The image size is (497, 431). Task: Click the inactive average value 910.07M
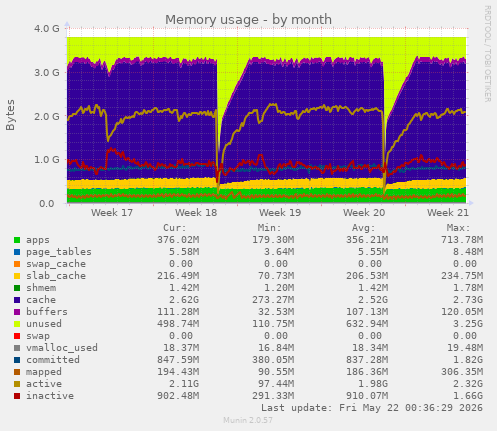tap(367, 396)
